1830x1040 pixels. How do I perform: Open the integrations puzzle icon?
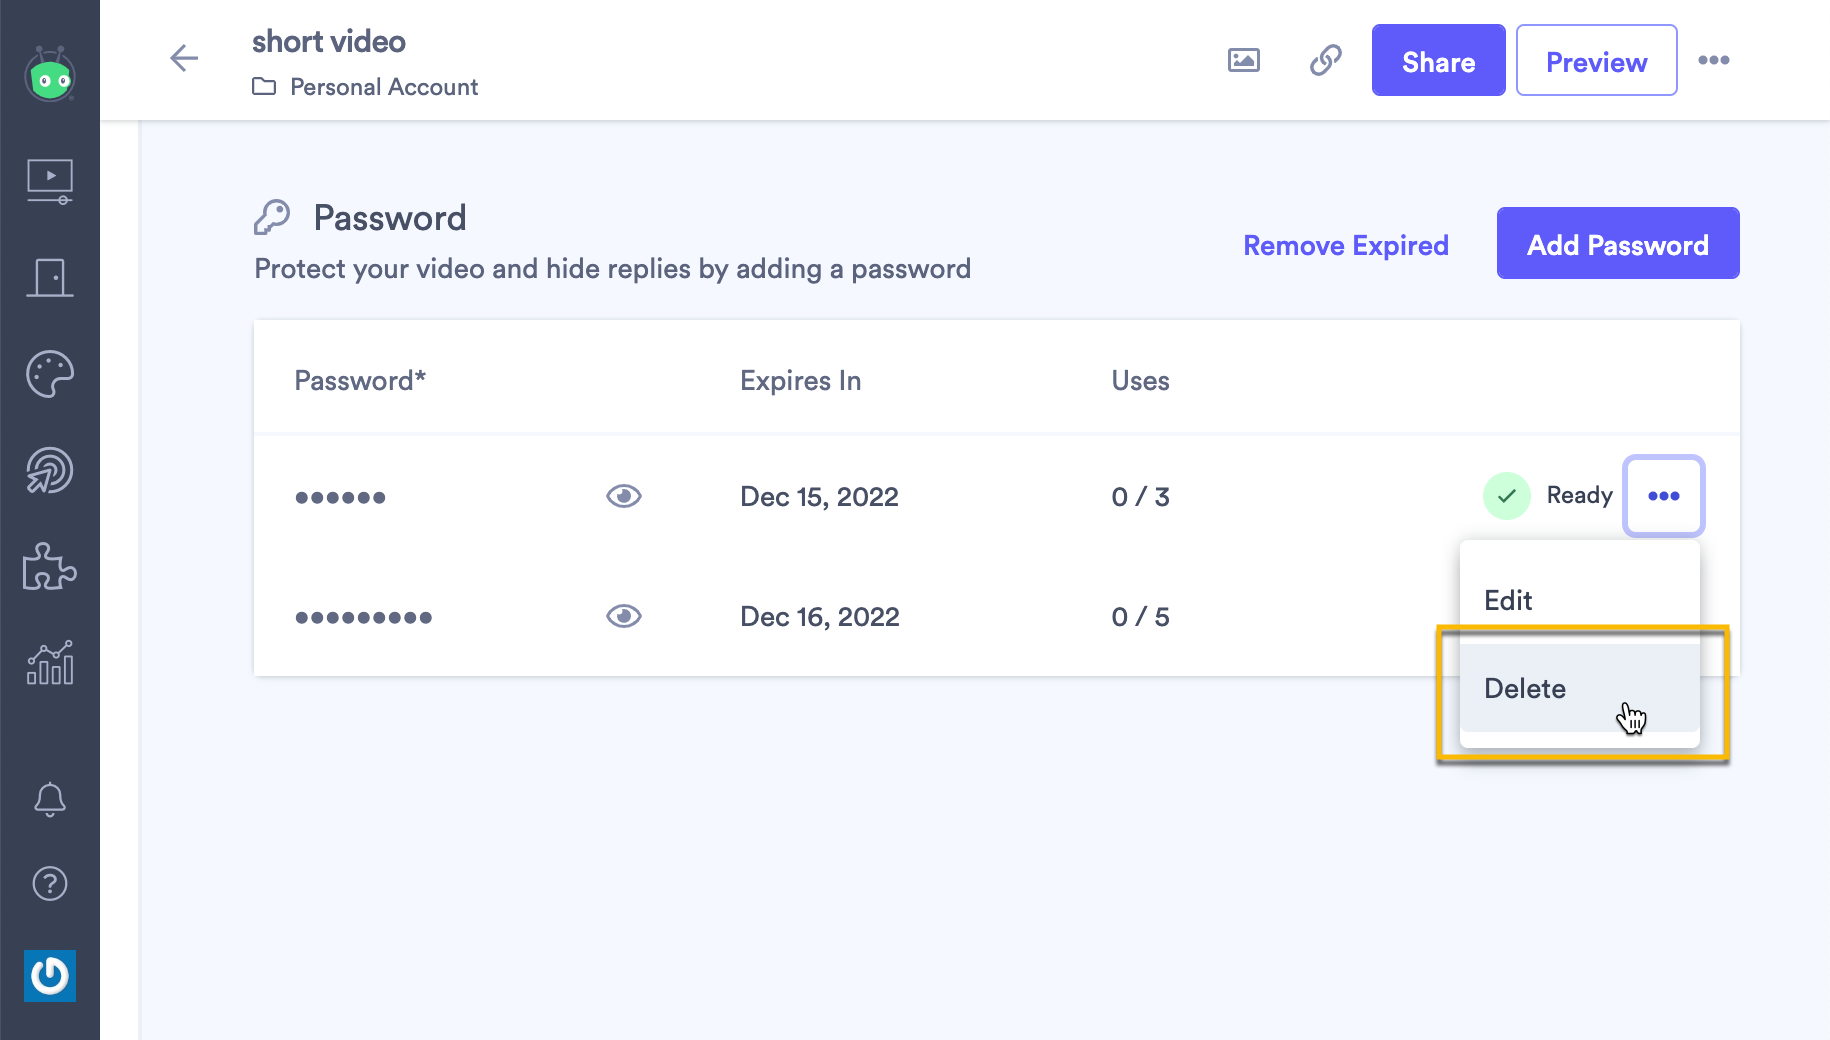[50, 567]
